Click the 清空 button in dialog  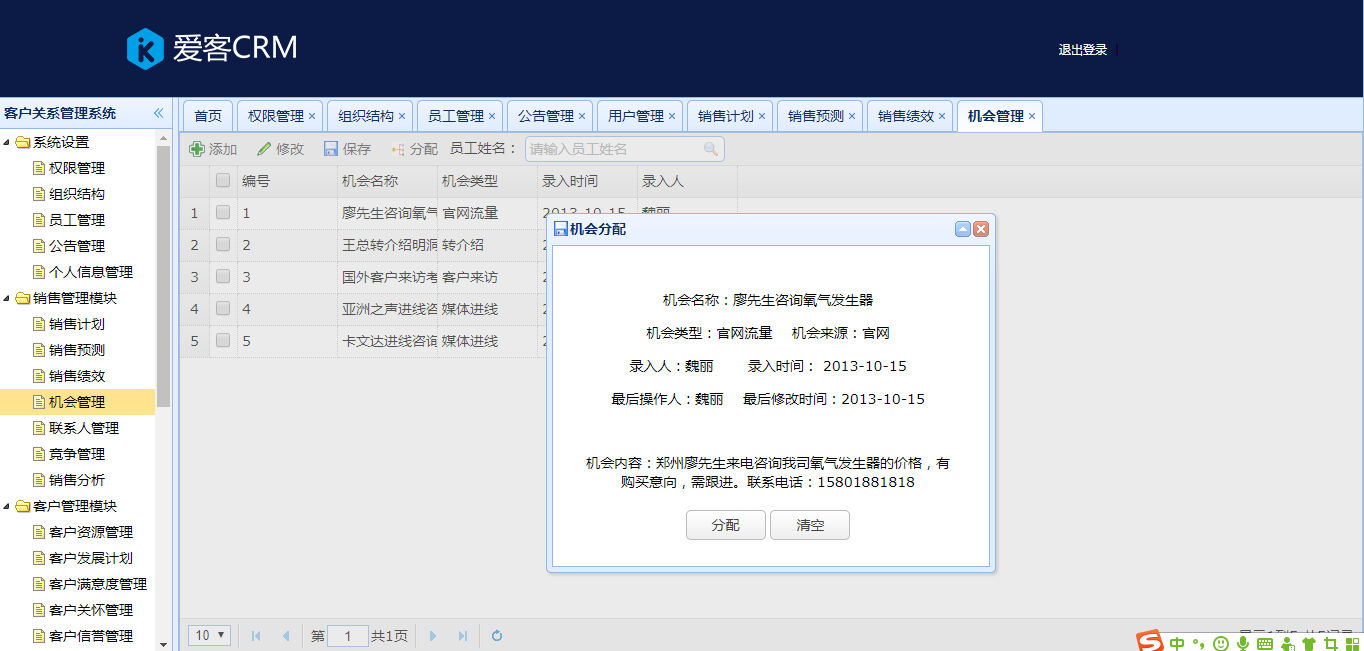click(x=810, y=525)
